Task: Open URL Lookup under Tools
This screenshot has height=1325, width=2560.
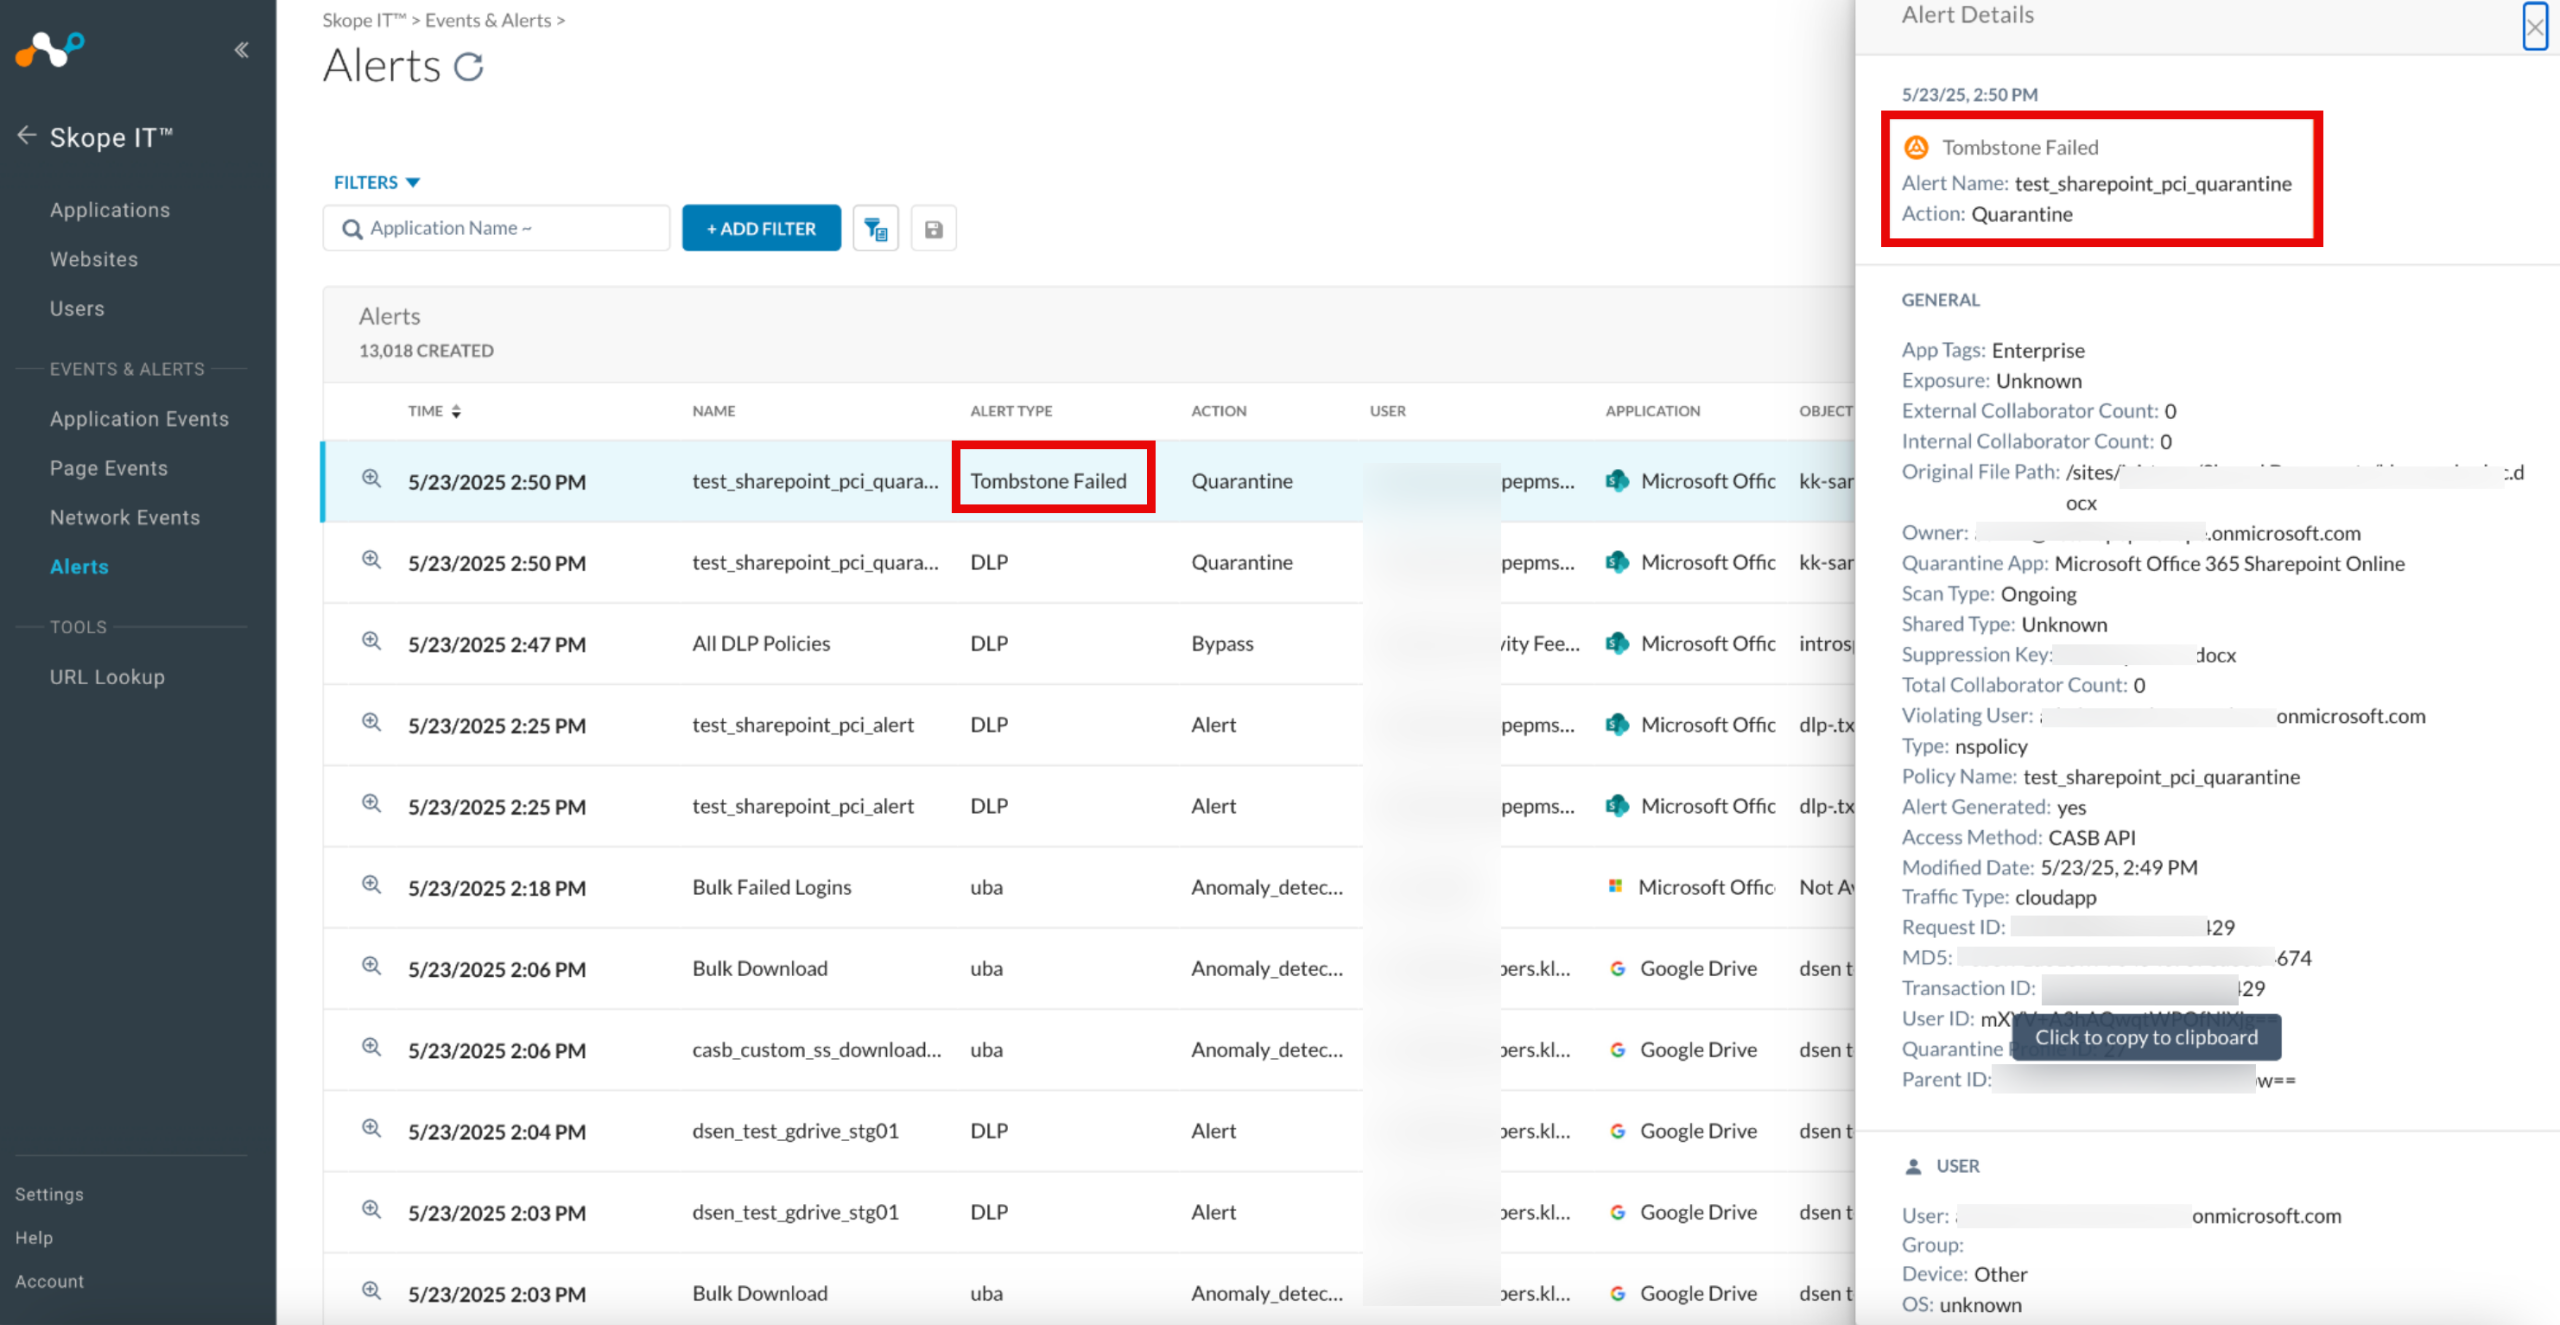Action: (107, 676)
